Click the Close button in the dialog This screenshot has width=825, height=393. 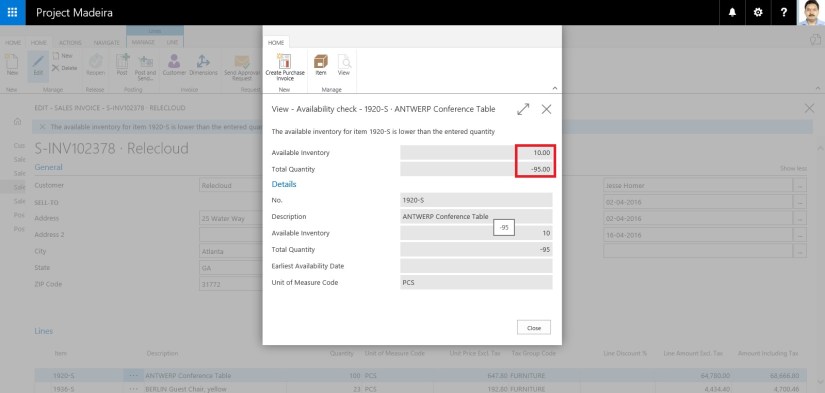pos(534,327)
